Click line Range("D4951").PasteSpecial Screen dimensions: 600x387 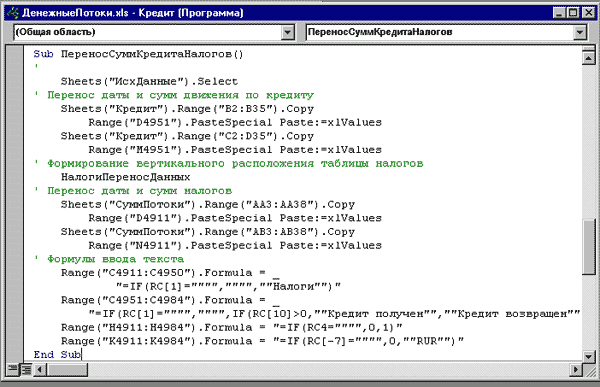(x=235, y=122)
